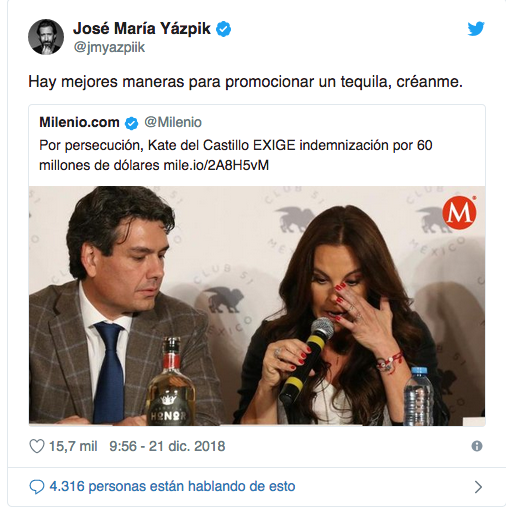Click the verified badge next to José María Yázpik
This screenshot has width=506, height=510.
coord(224,29)
